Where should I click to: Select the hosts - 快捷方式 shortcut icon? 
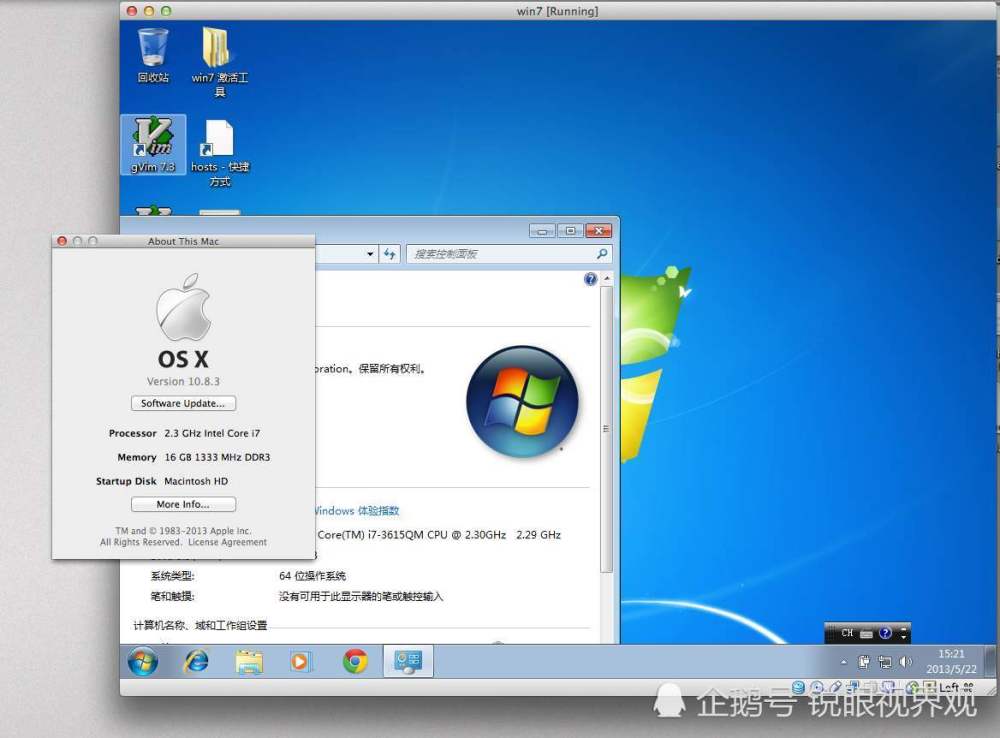[219, 153]
